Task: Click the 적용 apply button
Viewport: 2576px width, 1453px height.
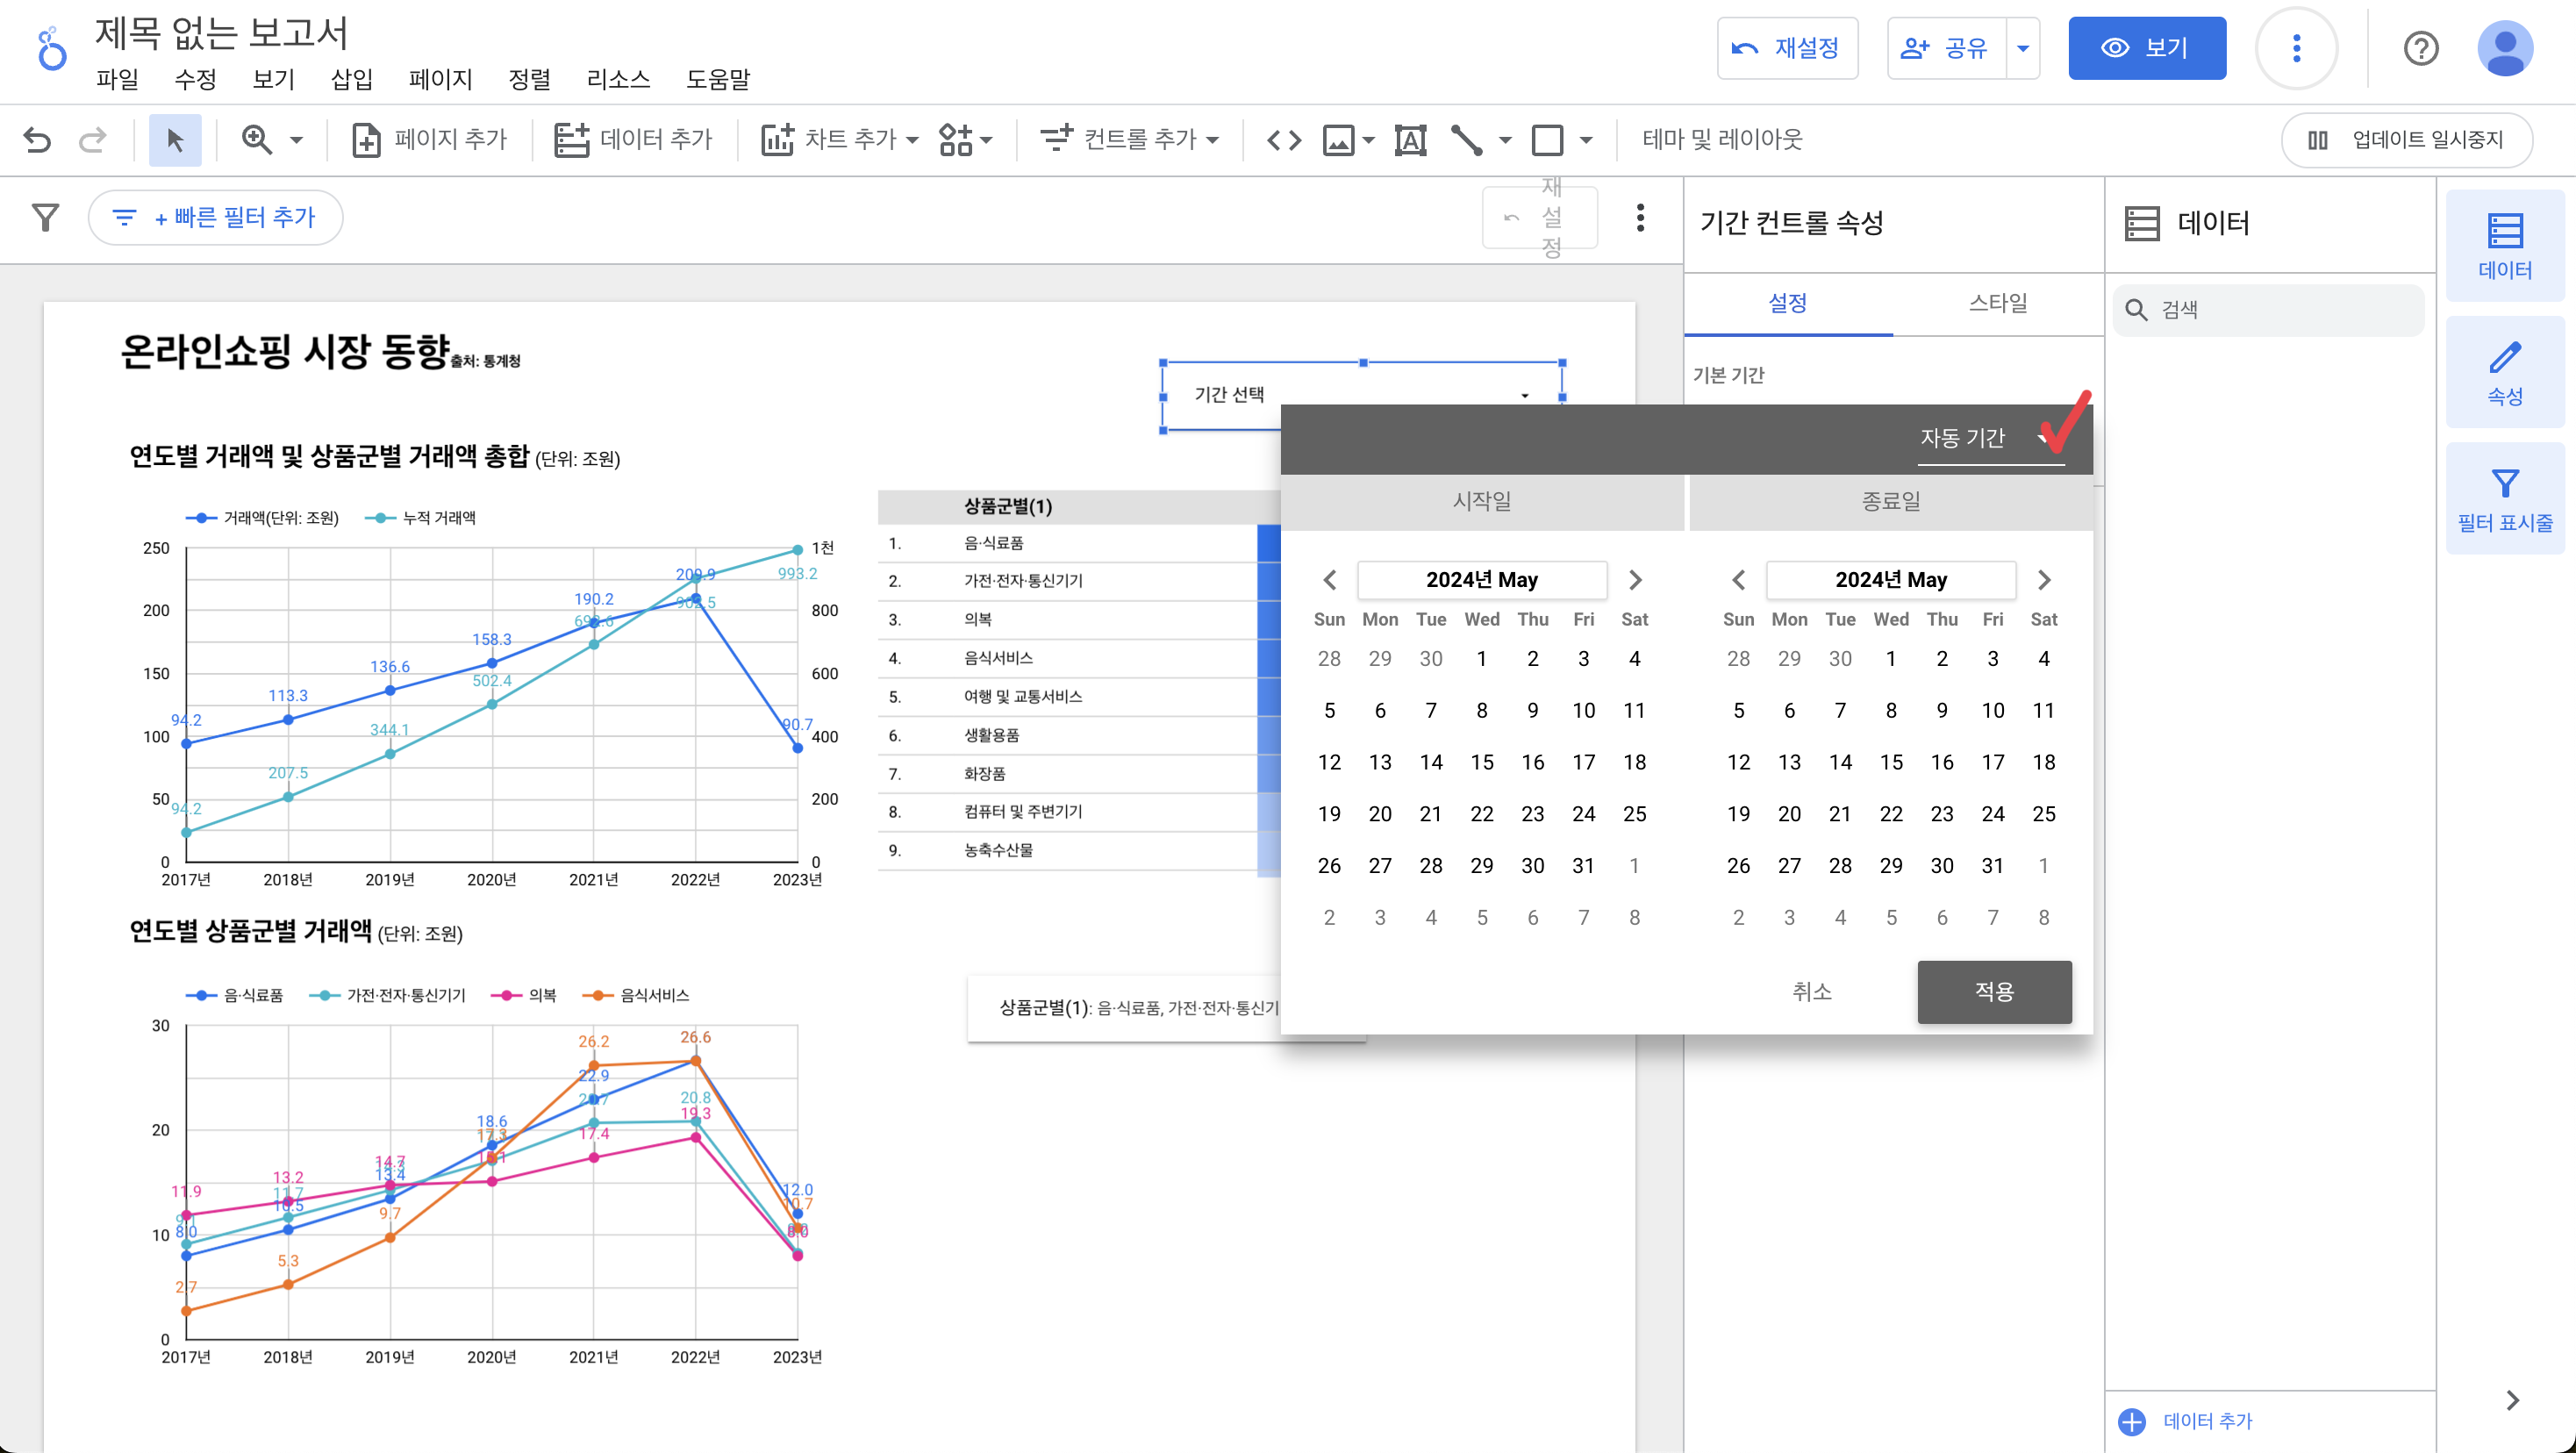Action: coord(1994,991)
